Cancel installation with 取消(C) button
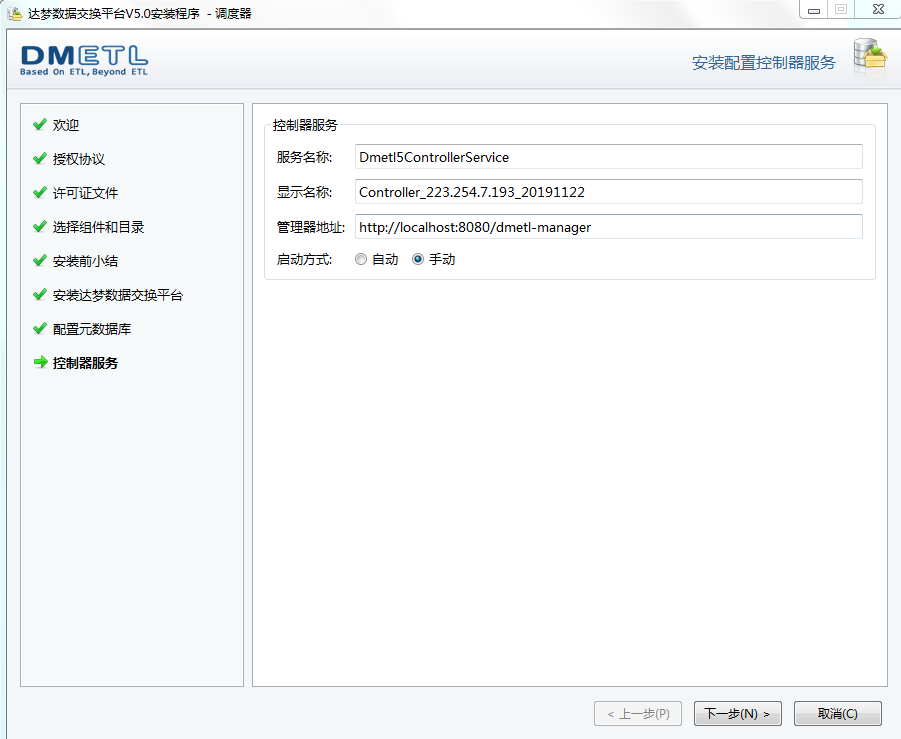901x739 pixels. point(837,714)
